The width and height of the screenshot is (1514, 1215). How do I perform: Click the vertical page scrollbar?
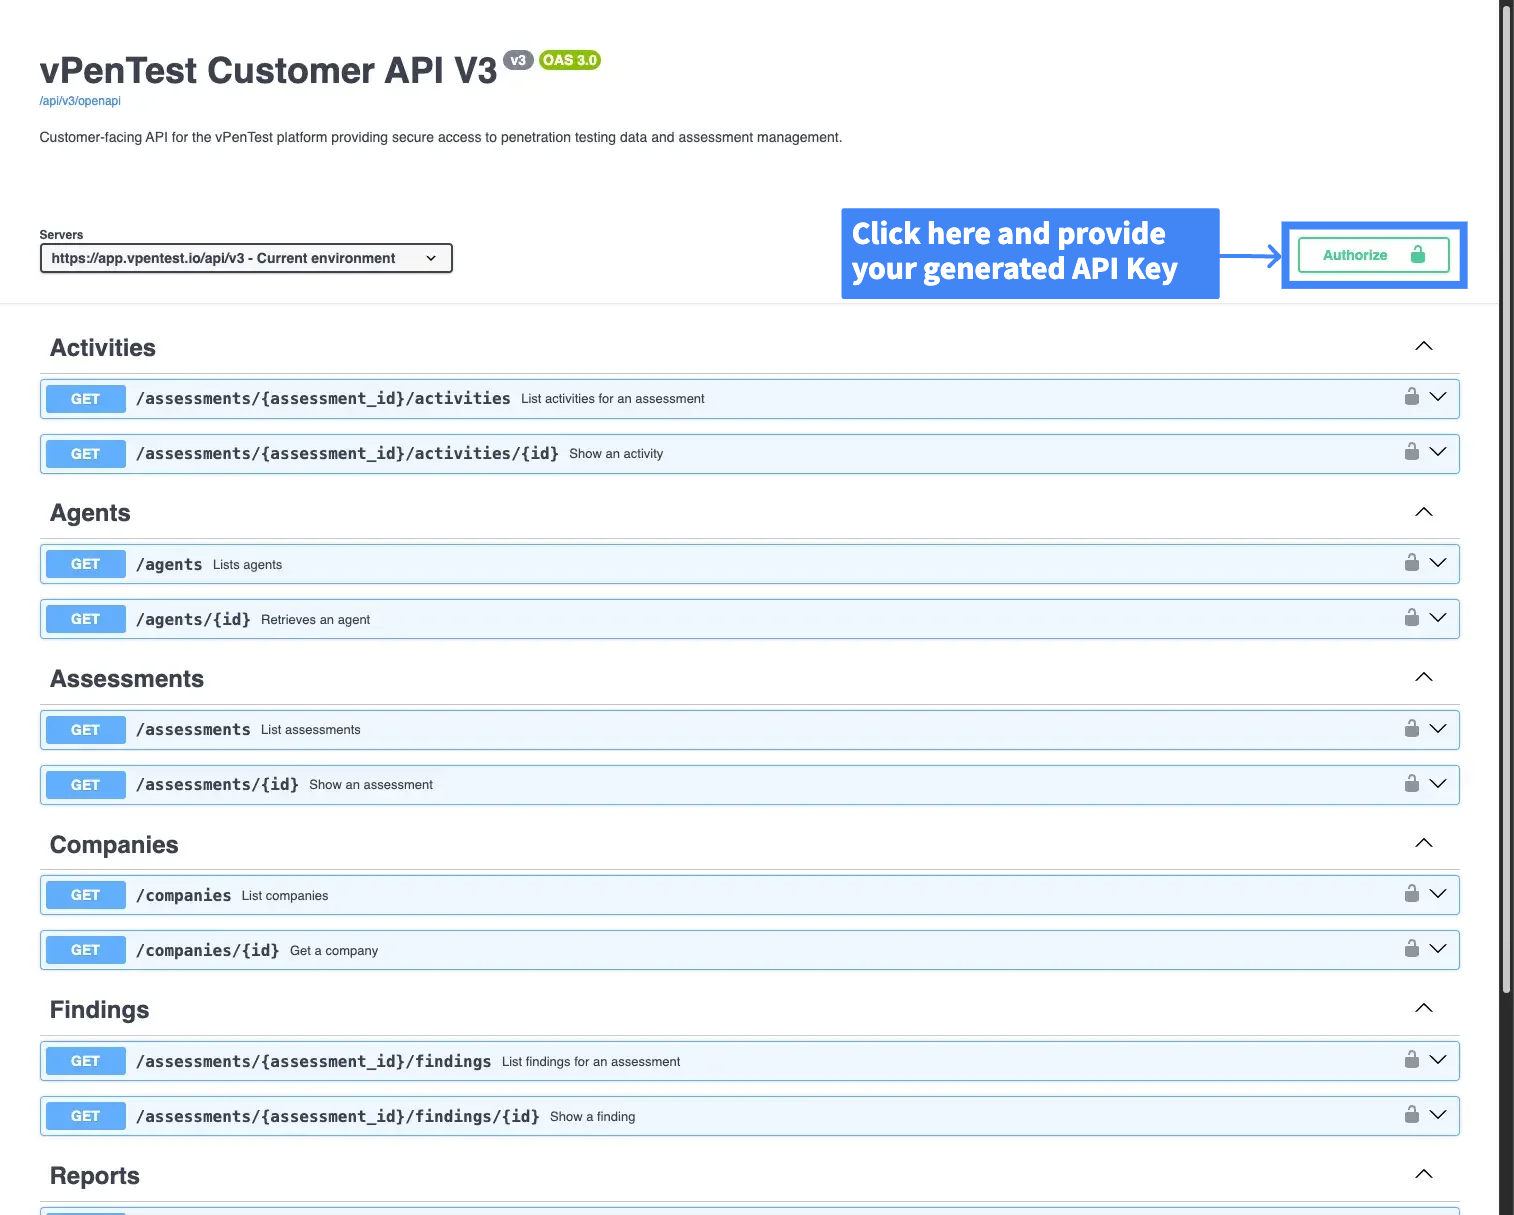click(1506, 500)
